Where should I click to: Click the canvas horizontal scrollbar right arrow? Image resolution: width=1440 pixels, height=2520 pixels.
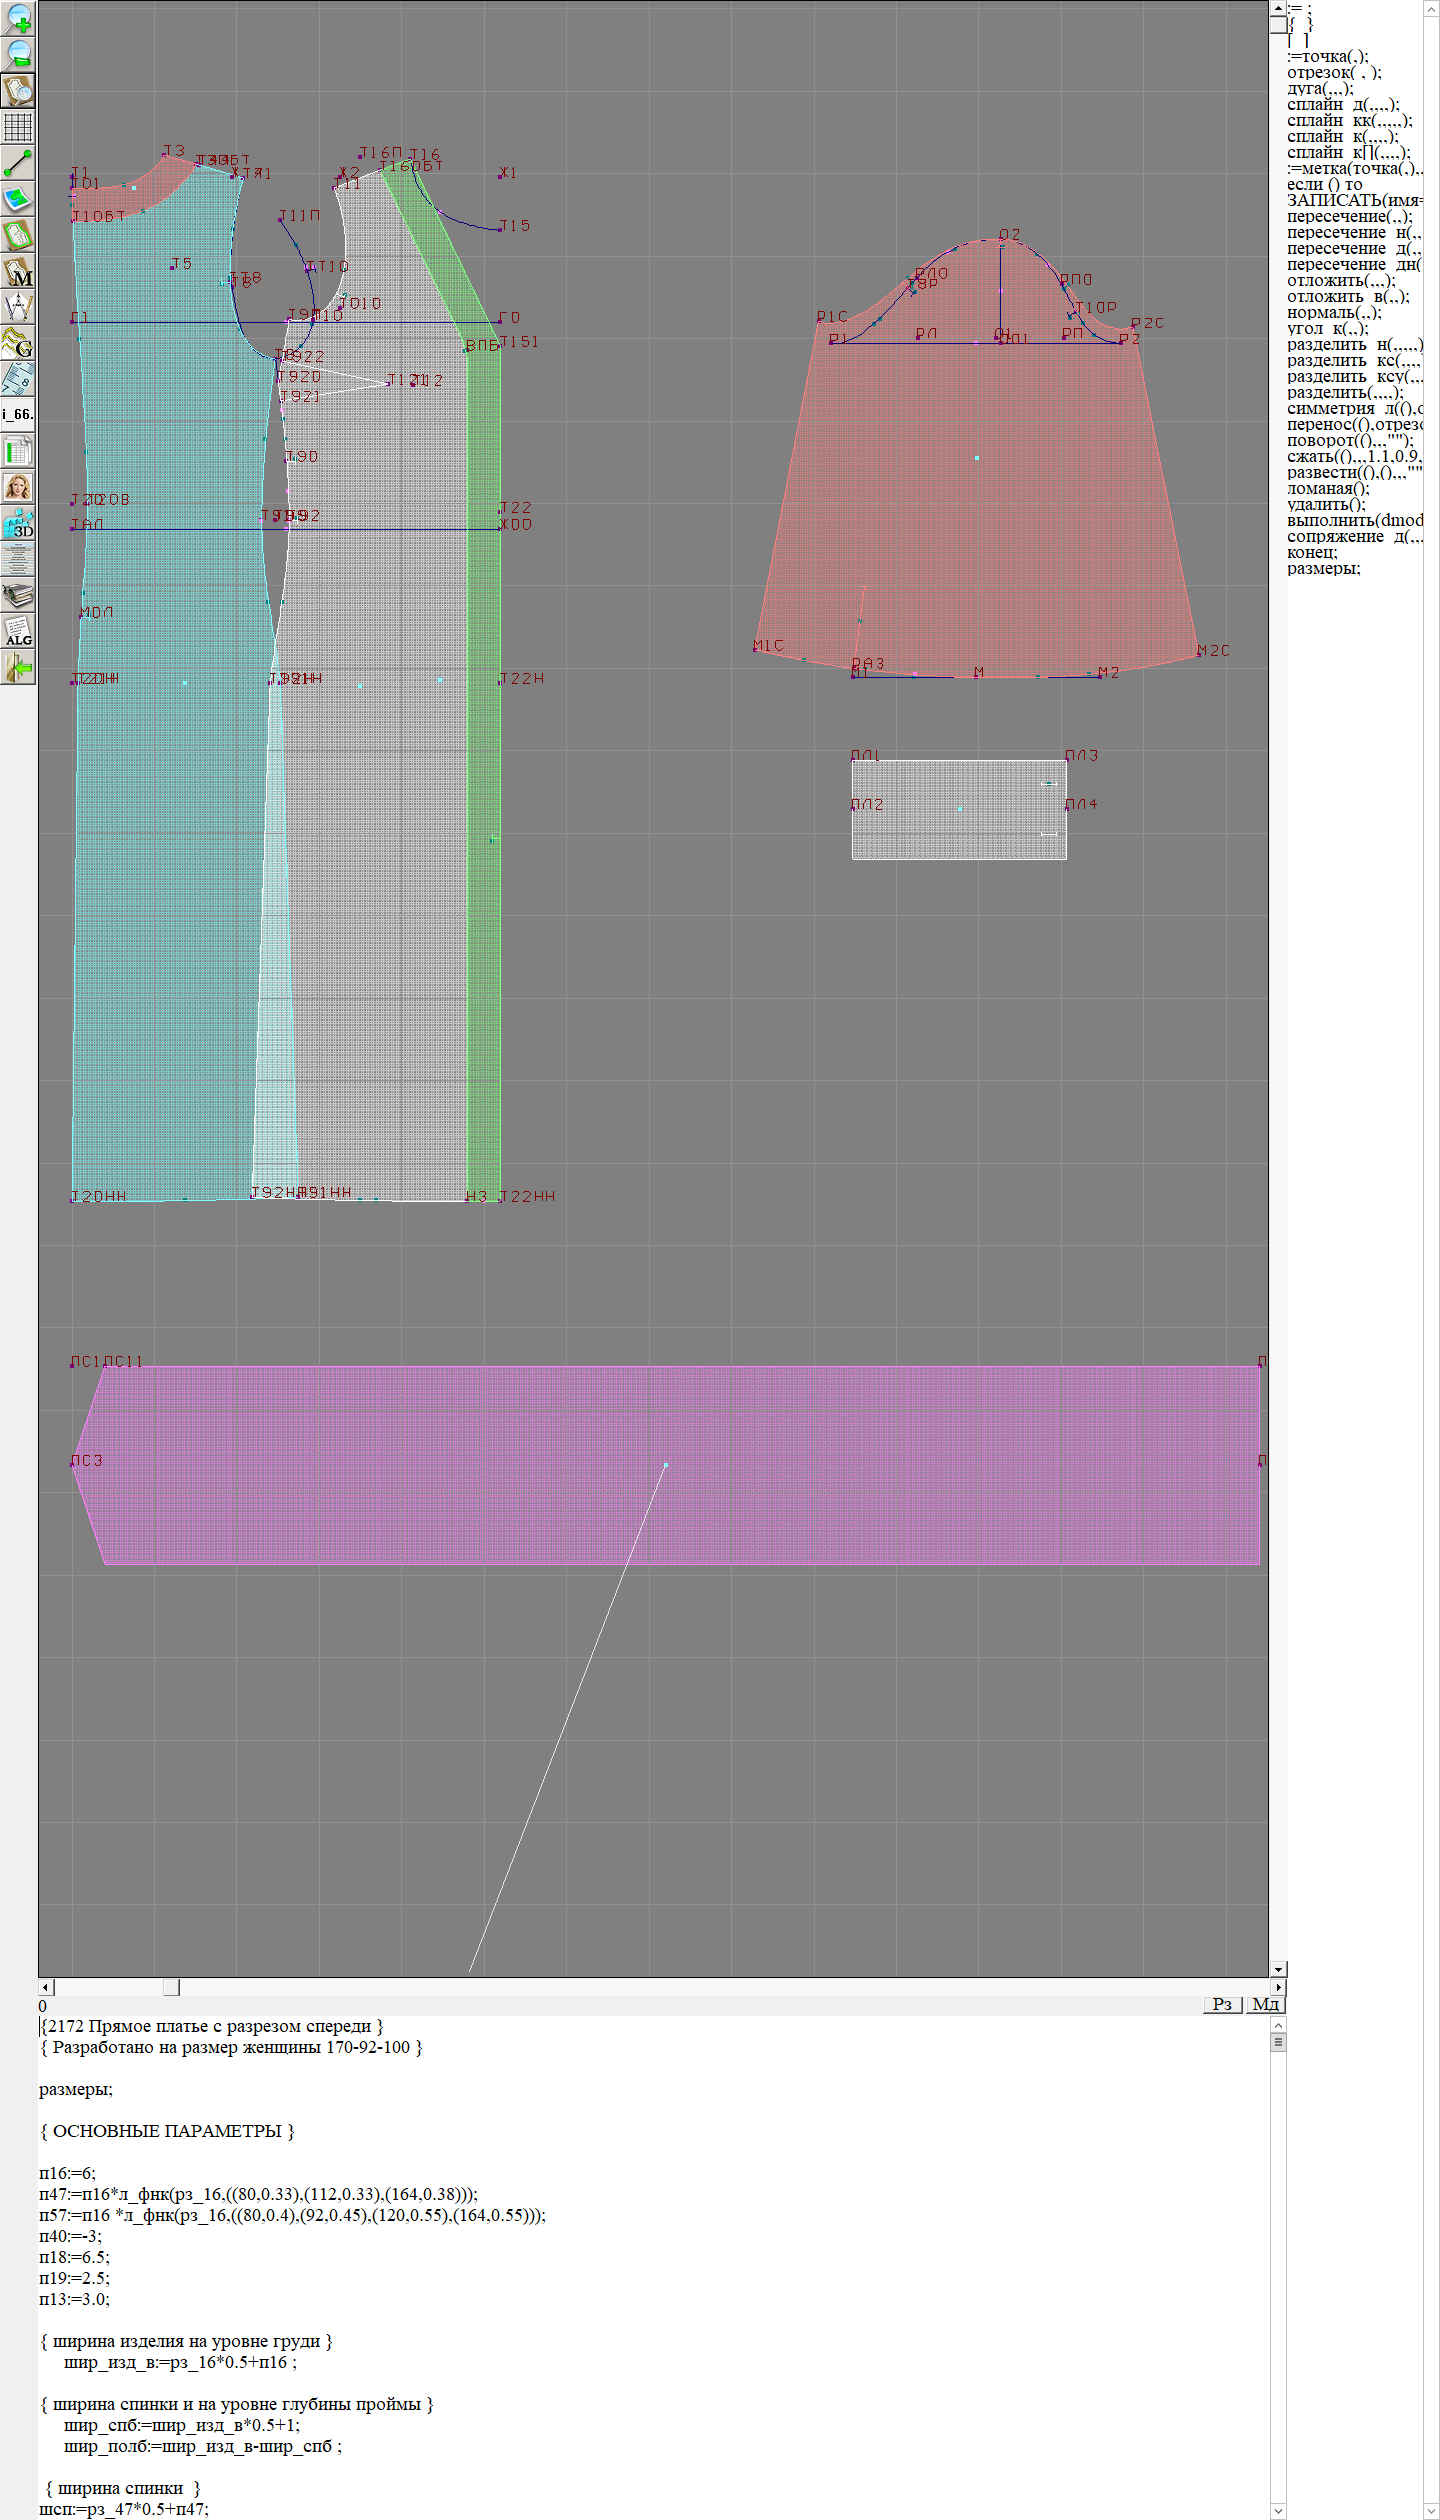[1277, 1986]
